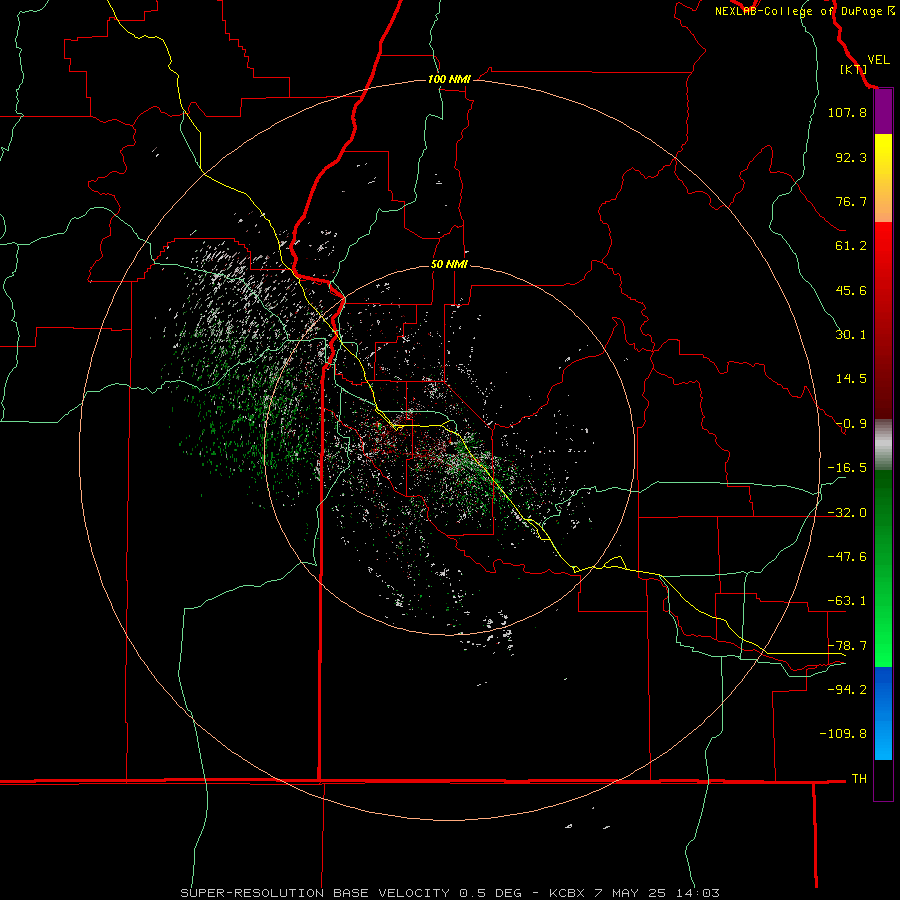
Task: Click the -47.6 velocity legend value
Action: tap(847, 557)
